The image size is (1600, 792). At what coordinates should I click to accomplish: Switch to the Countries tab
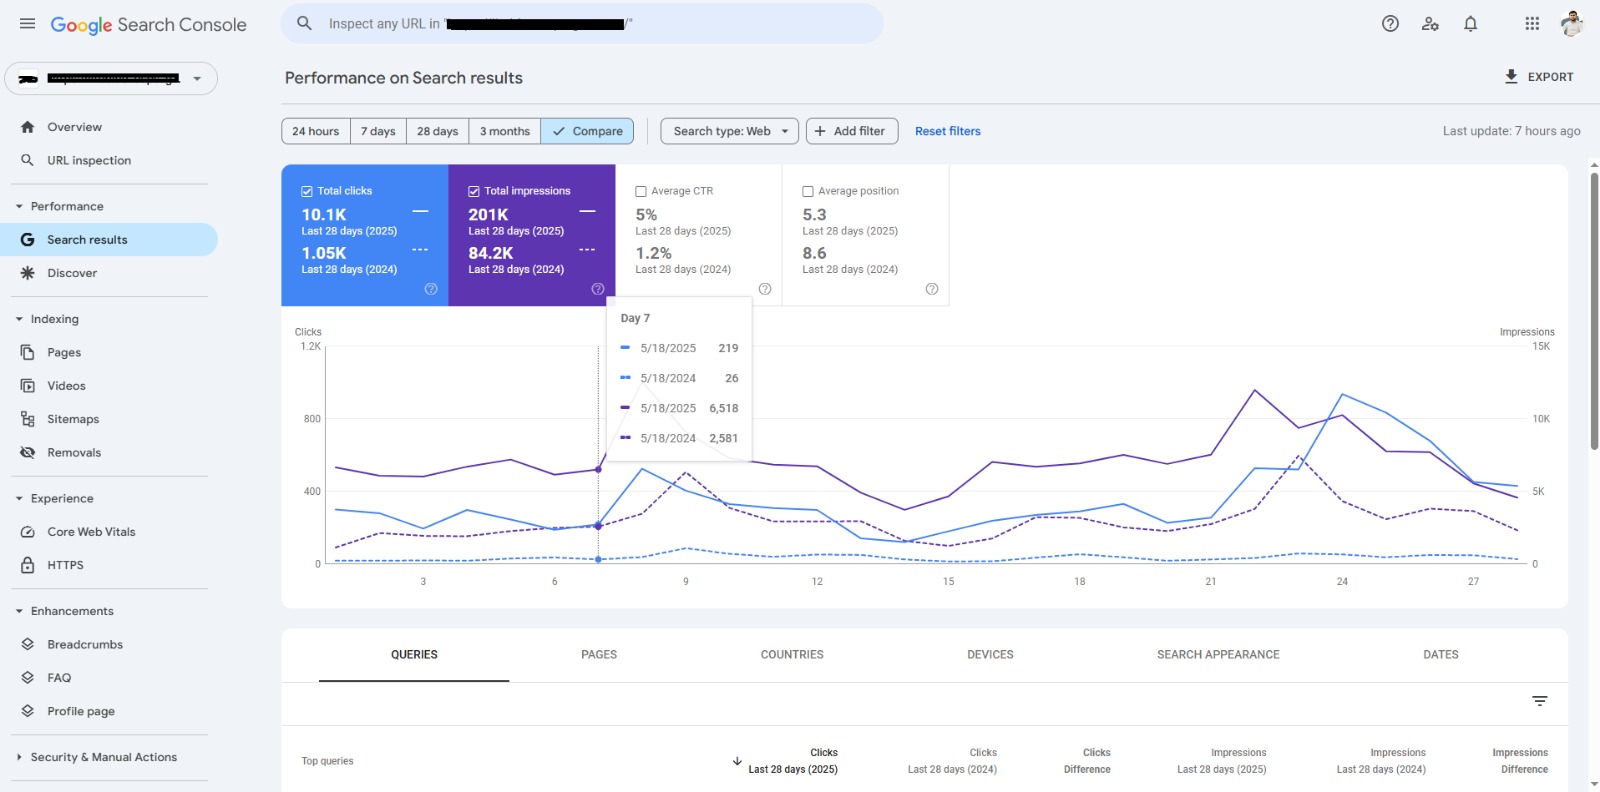click(791, 655)
